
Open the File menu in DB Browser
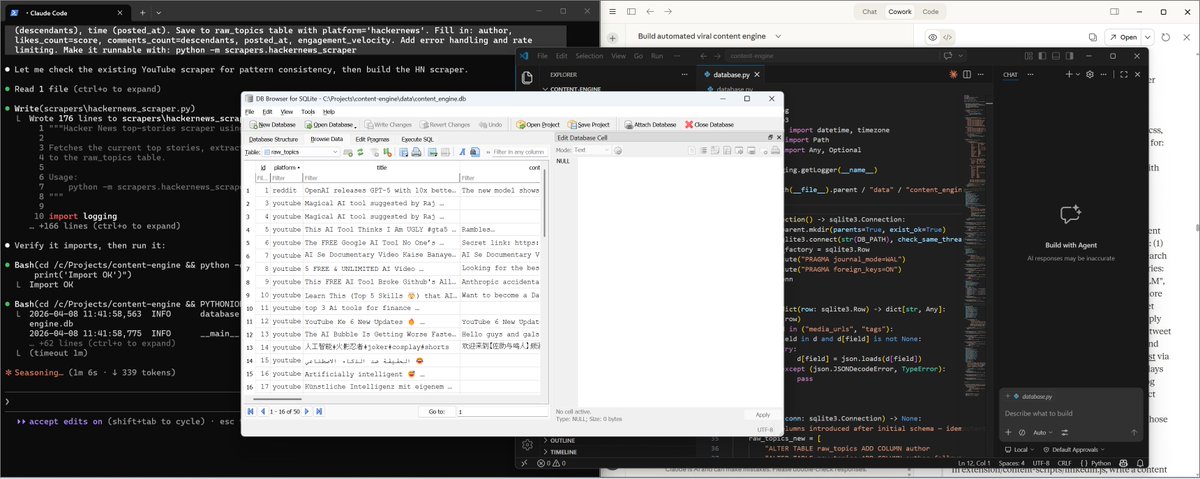point(250,112)
